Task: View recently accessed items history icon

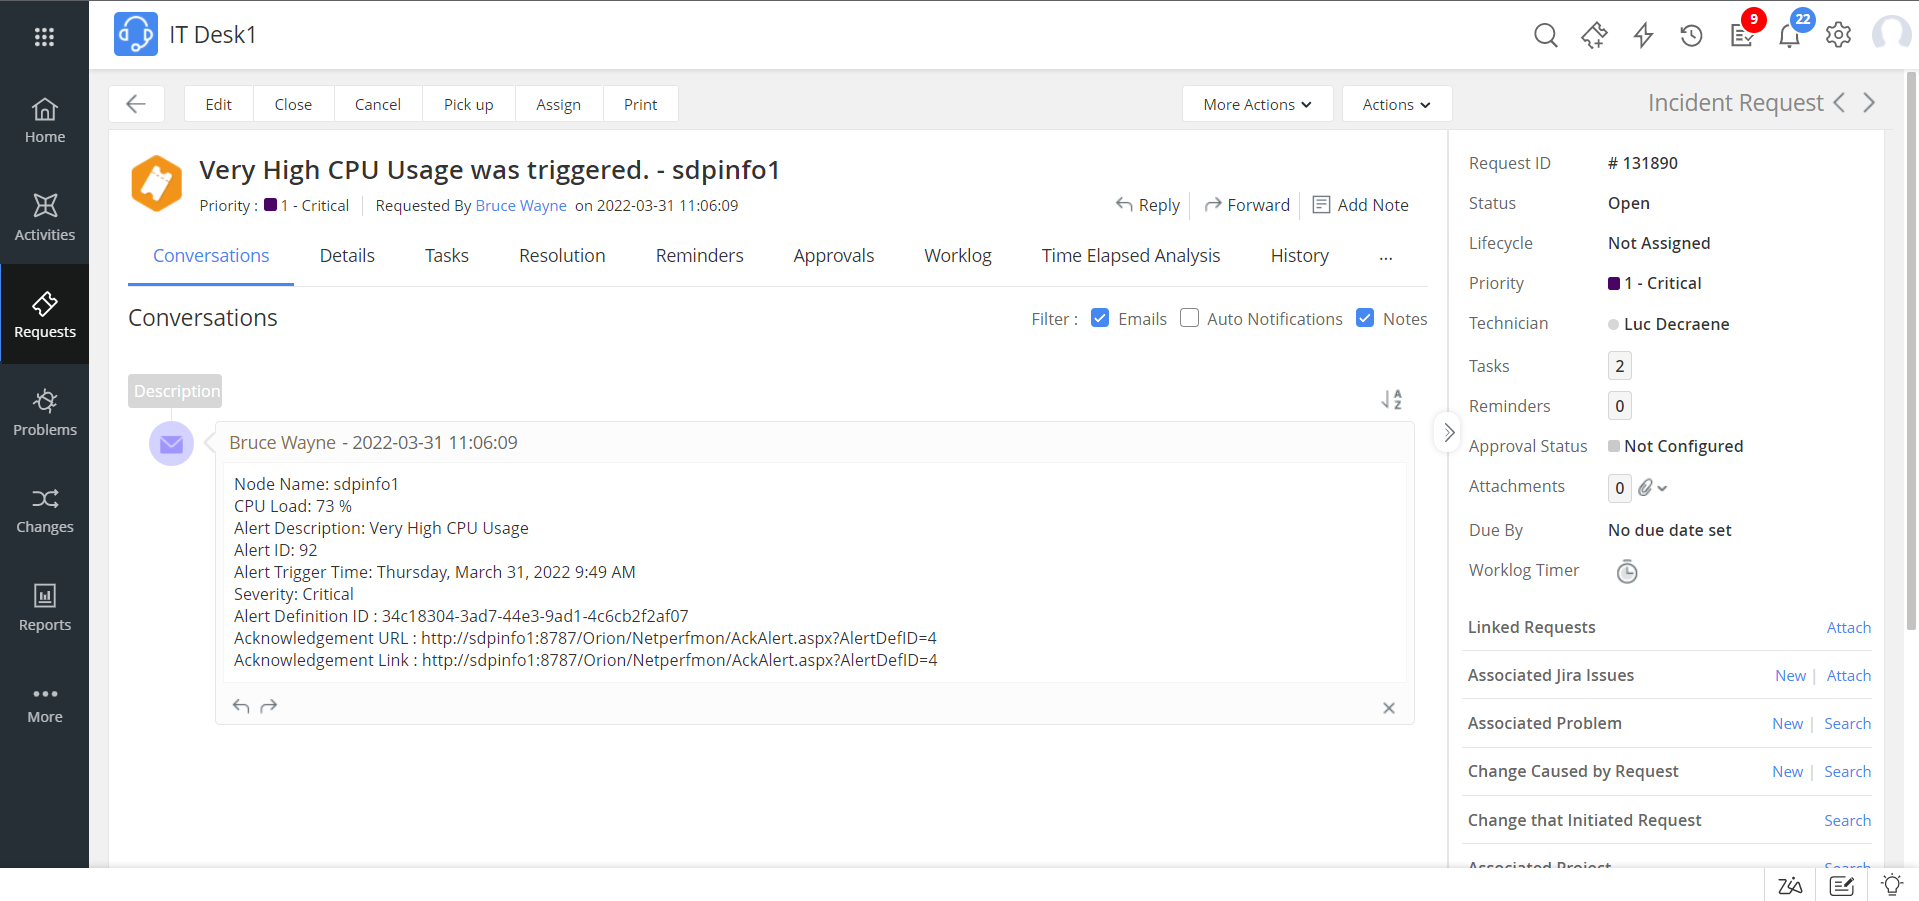Action: (x=1692, y=34)
